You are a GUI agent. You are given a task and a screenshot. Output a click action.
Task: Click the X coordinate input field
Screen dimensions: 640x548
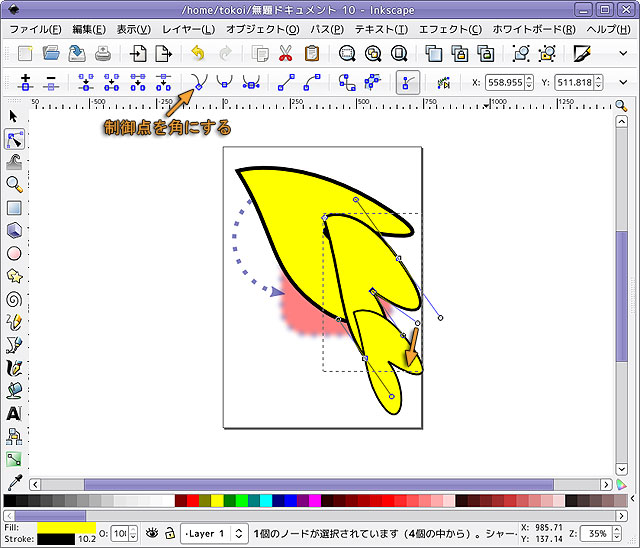[507, 82]
